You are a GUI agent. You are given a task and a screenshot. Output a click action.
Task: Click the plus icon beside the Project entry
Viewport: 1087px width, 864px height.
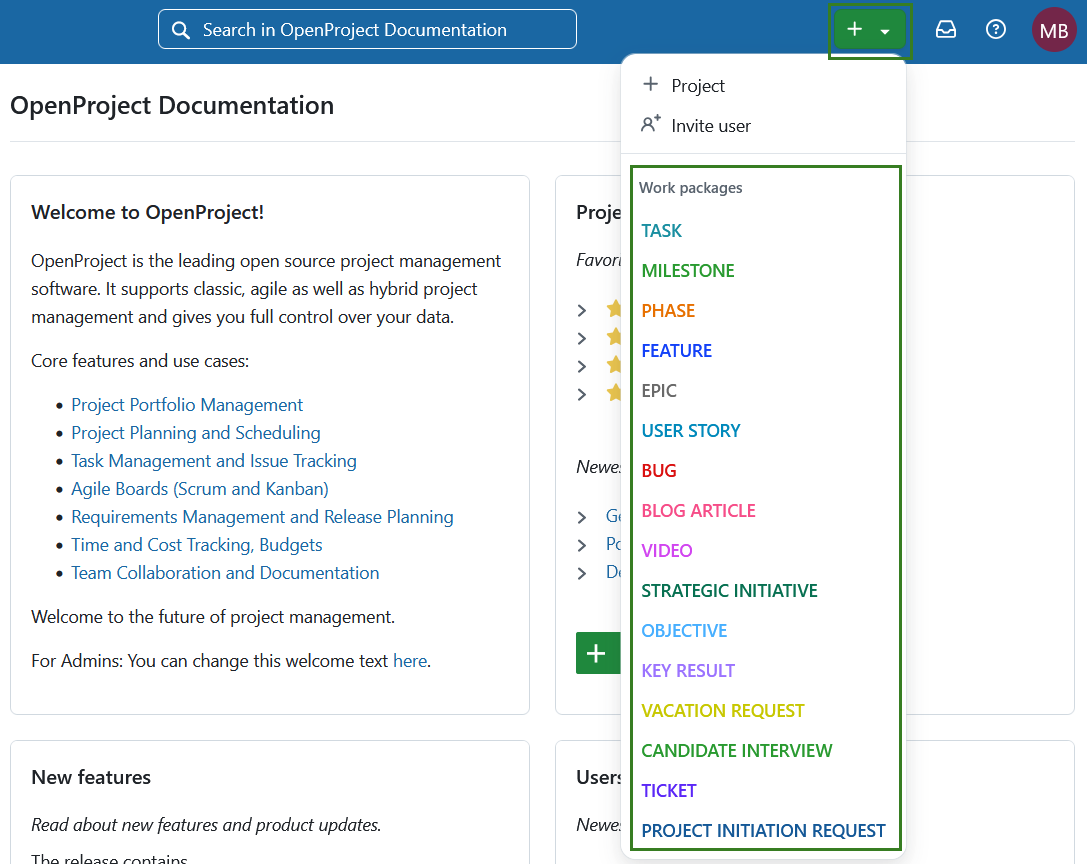pos(652,85)
